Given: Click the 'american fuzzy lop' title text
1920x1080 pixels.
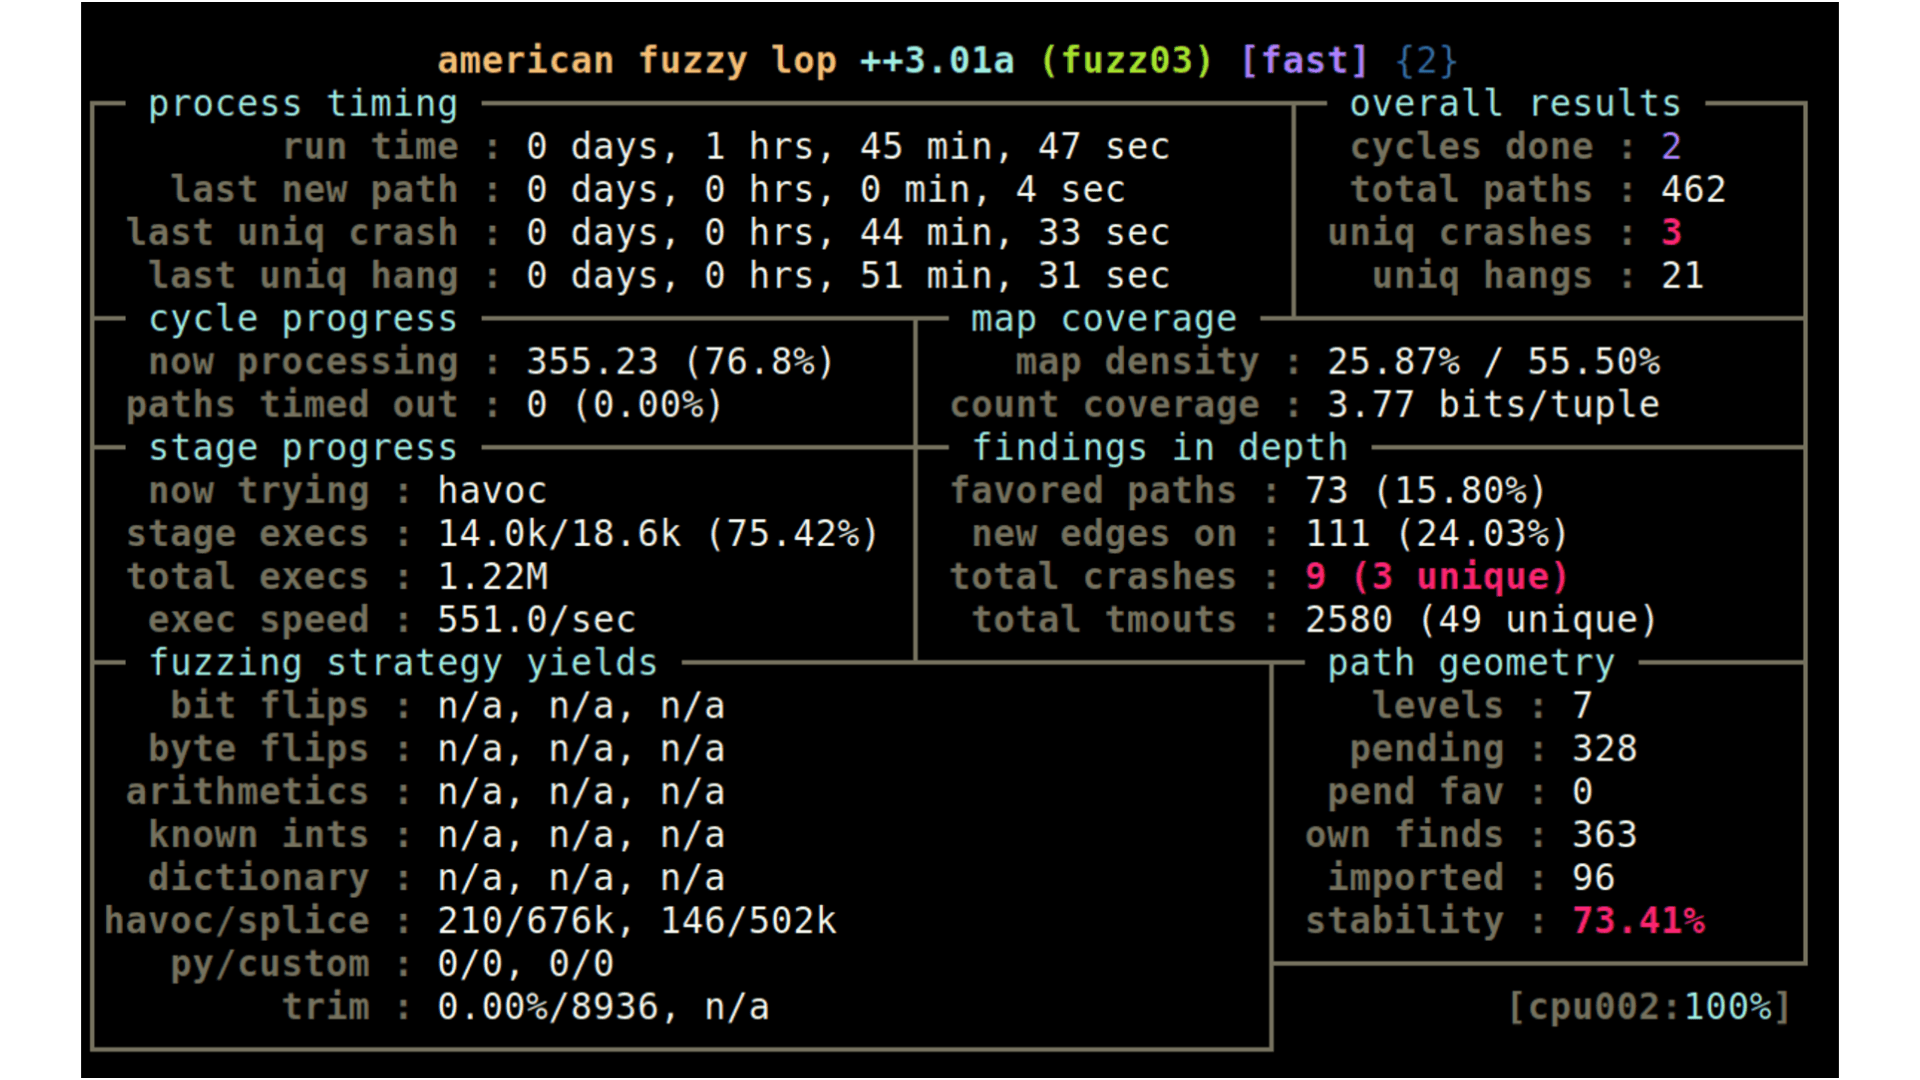Looking at the screenshot, I should (636, 61).
